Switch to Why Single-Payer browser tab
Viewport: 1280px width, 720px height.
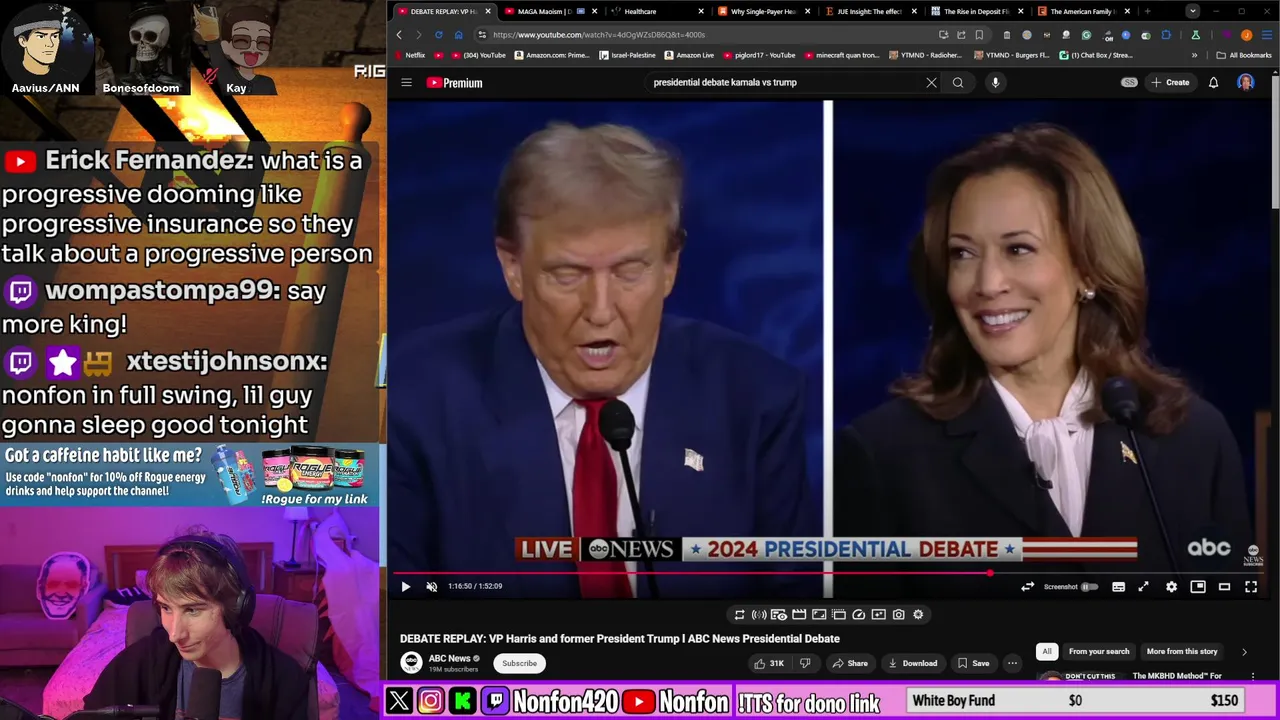pos(762,11)
